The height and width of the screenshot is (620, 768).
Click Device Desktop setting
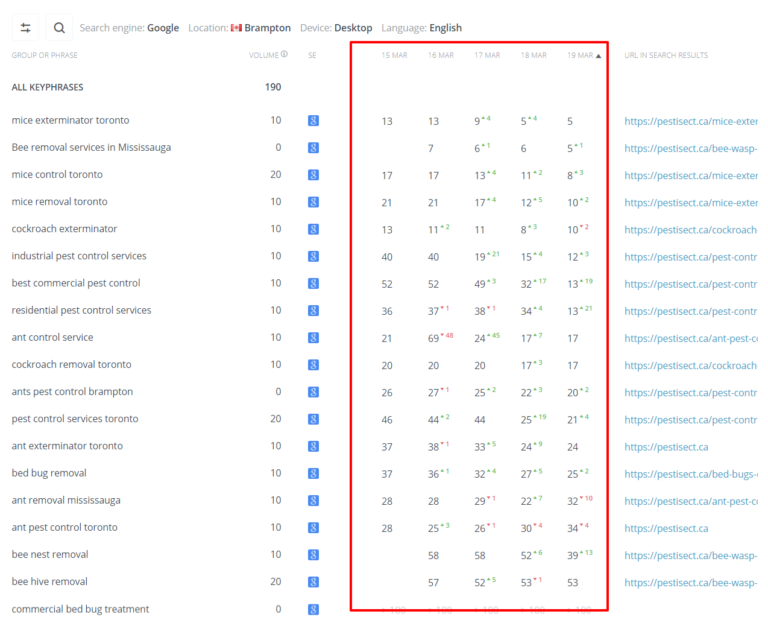[336, 28]
